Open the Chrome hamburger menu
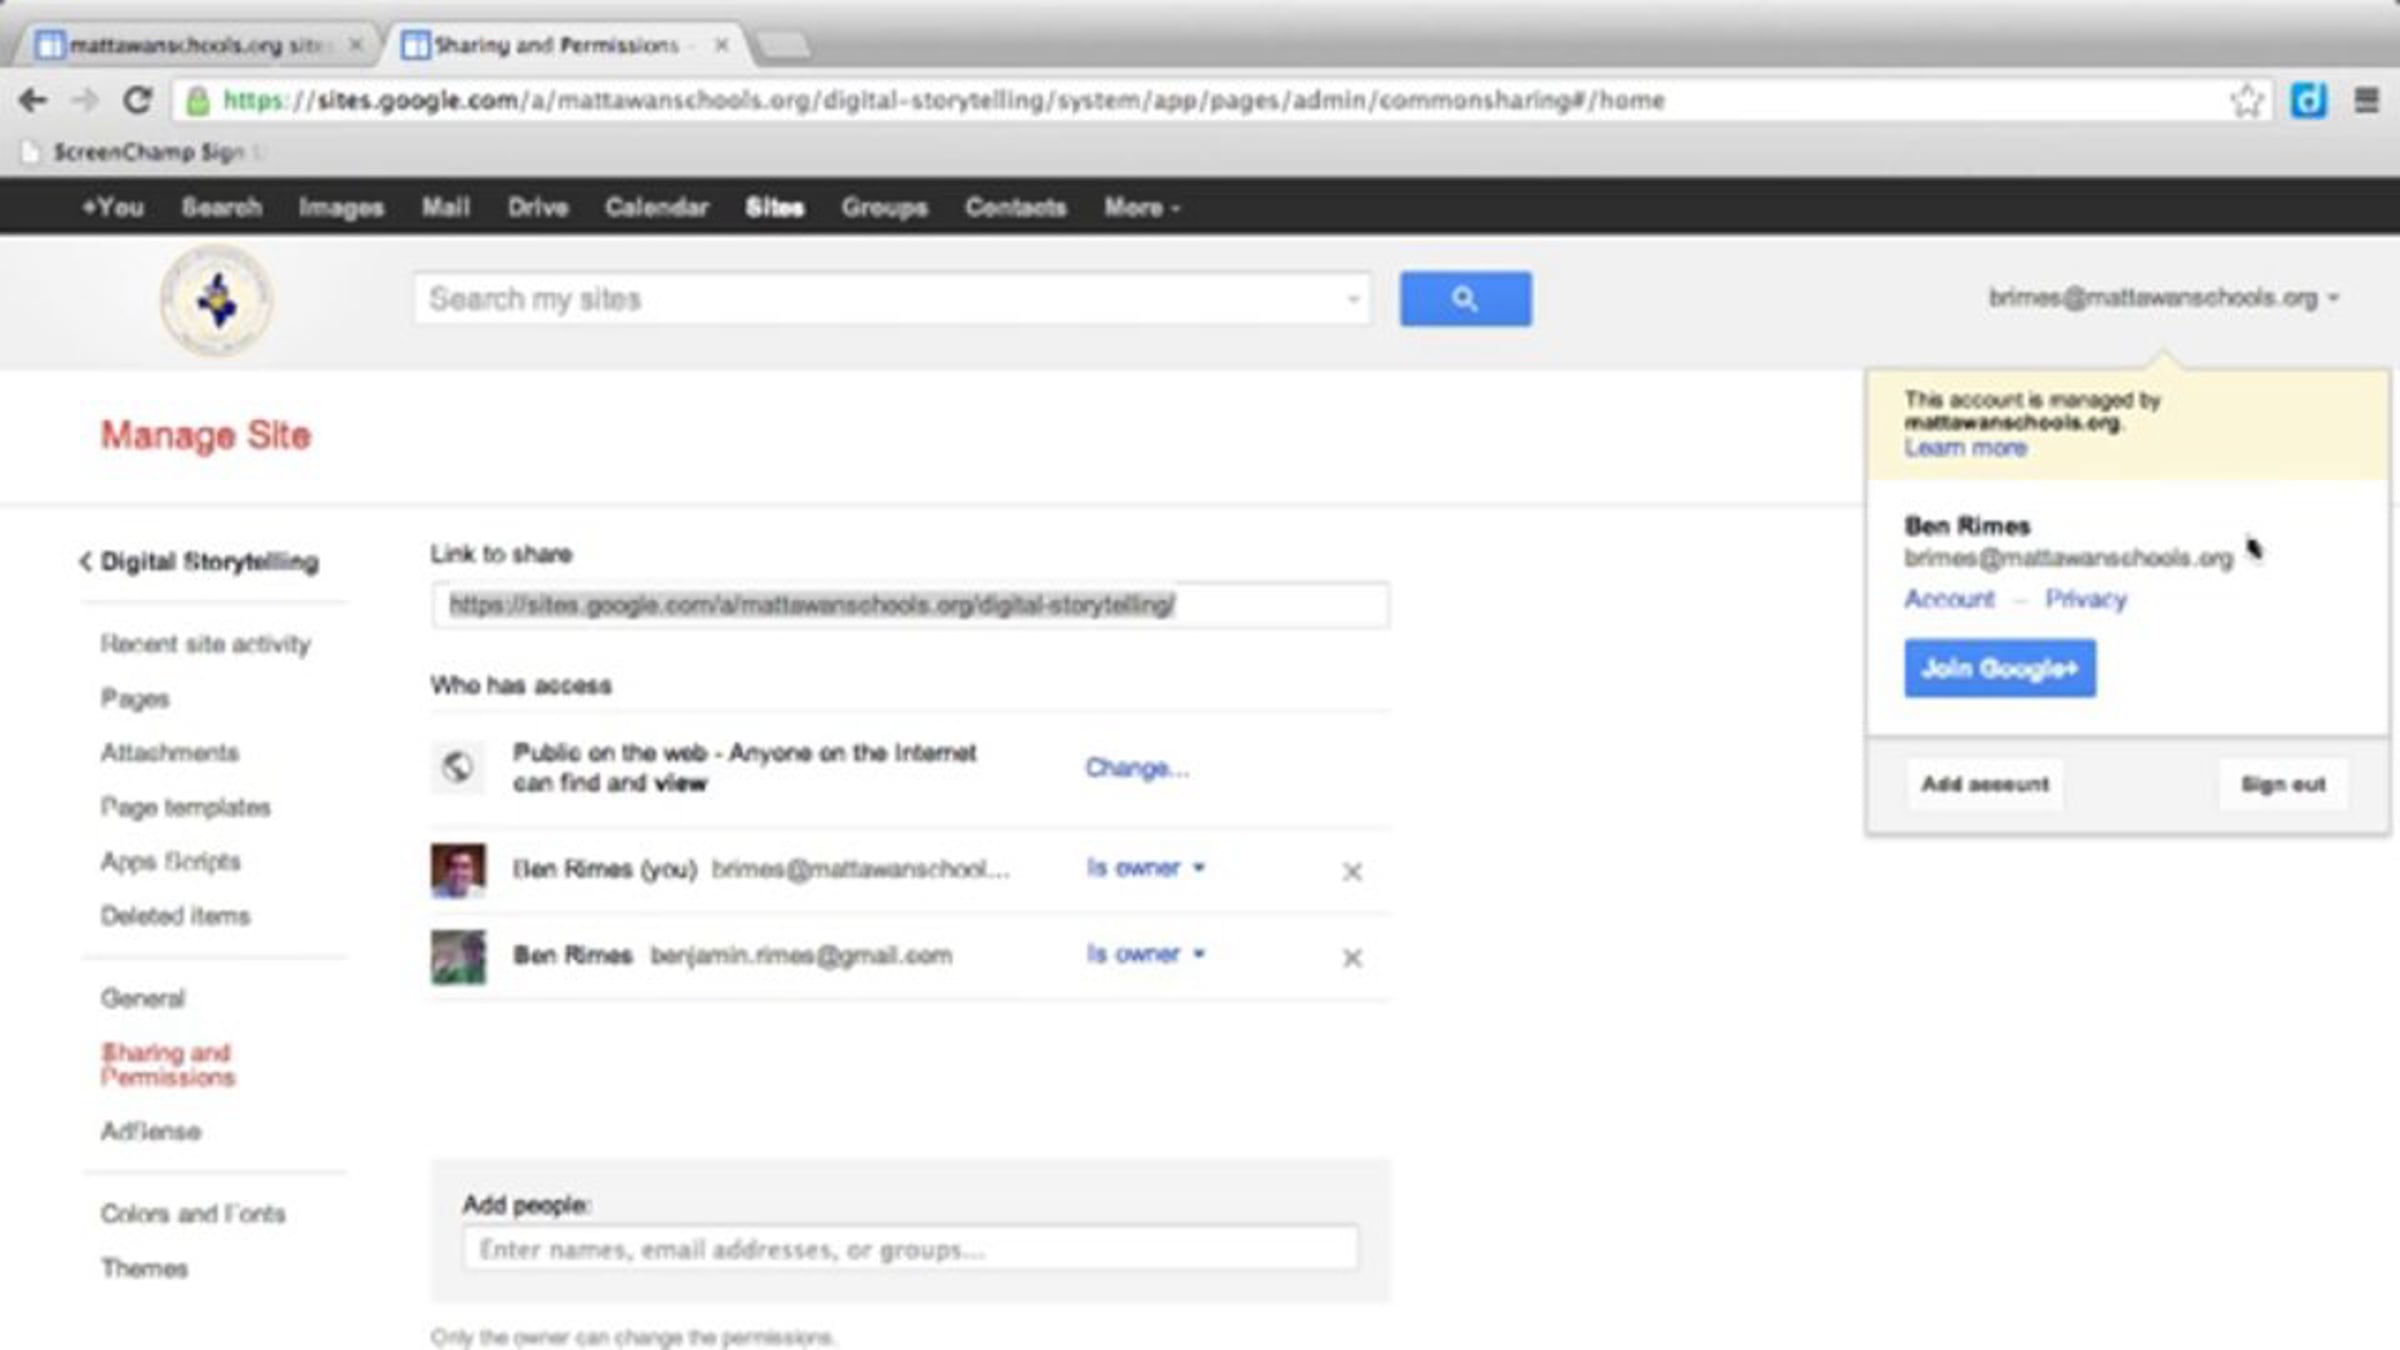Screen dimensions: 2400x1350 [2366, 100]
